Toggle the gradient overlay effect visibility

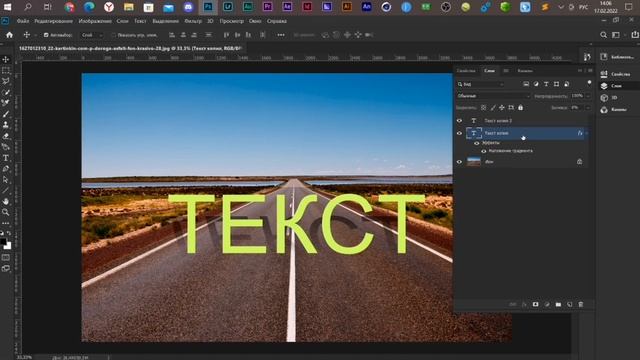click(484, 151)
